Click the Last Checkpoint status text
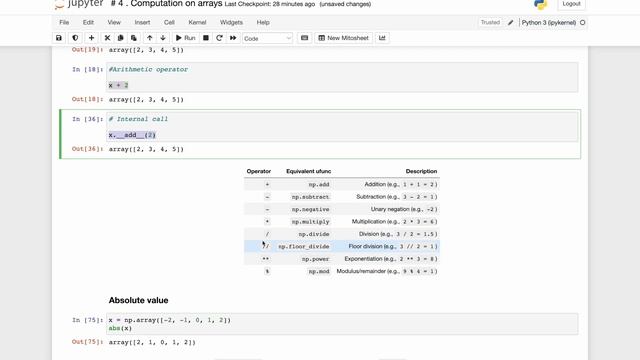 tap(270, 4)
